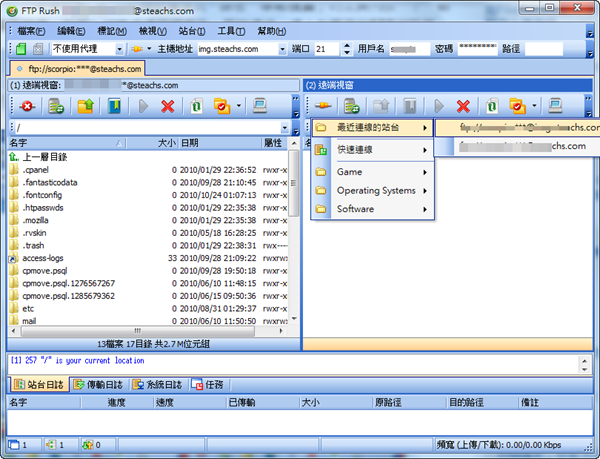Click the refresh document icon in left pane

pyautogui.click(x=196, y=106)
